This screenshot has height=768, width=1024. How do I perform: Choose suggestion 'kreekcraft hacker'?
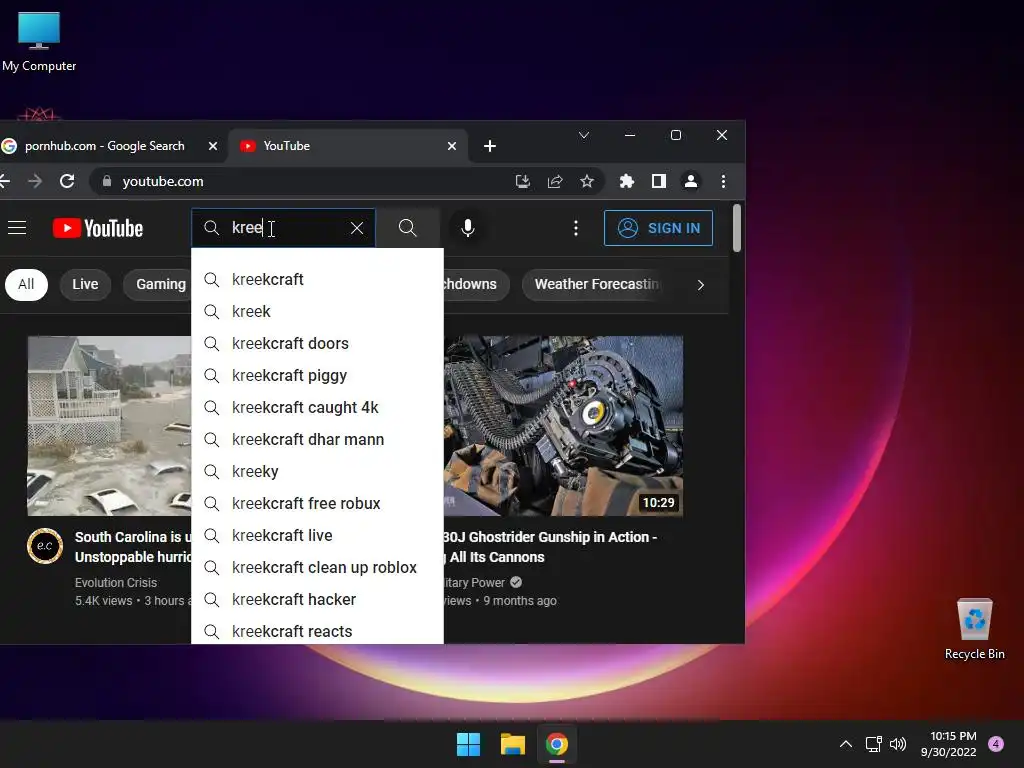pyautogui.click(x=317, y=600)
